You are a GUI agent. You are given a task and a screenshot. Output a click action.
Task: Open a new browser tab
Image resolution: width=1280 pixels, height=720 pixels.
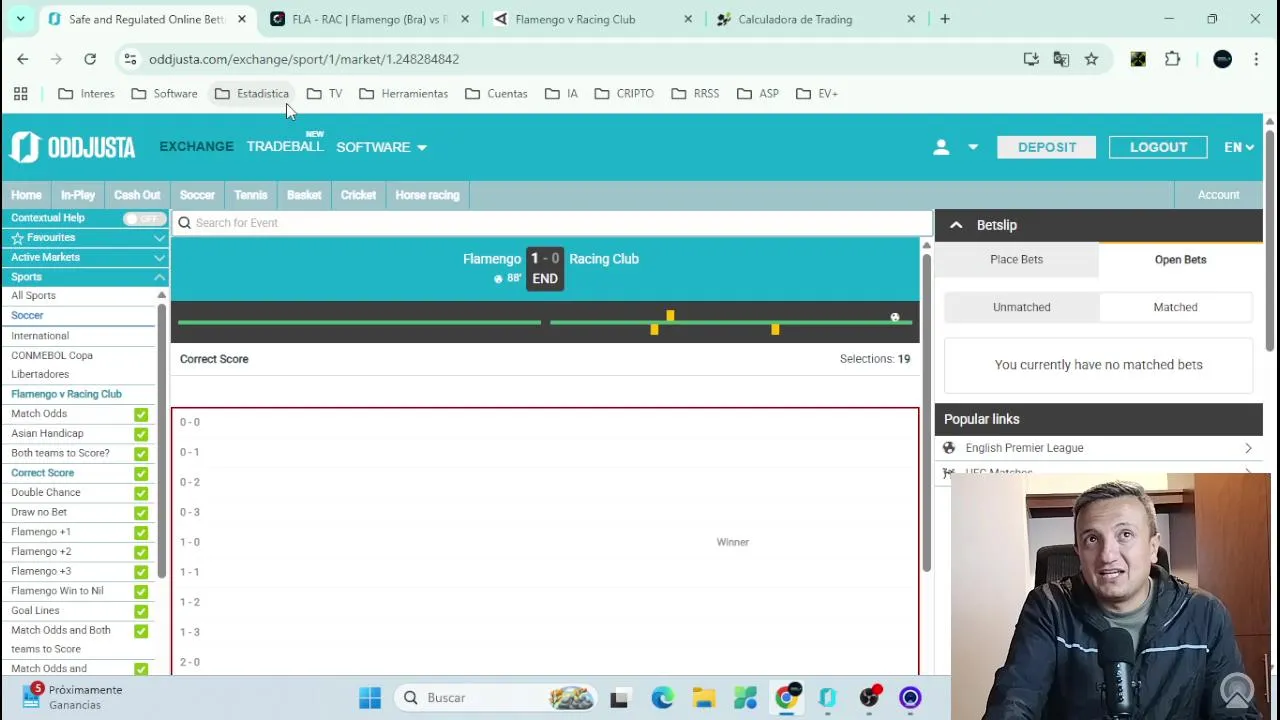pyautogui.click(x=944, y=19)
